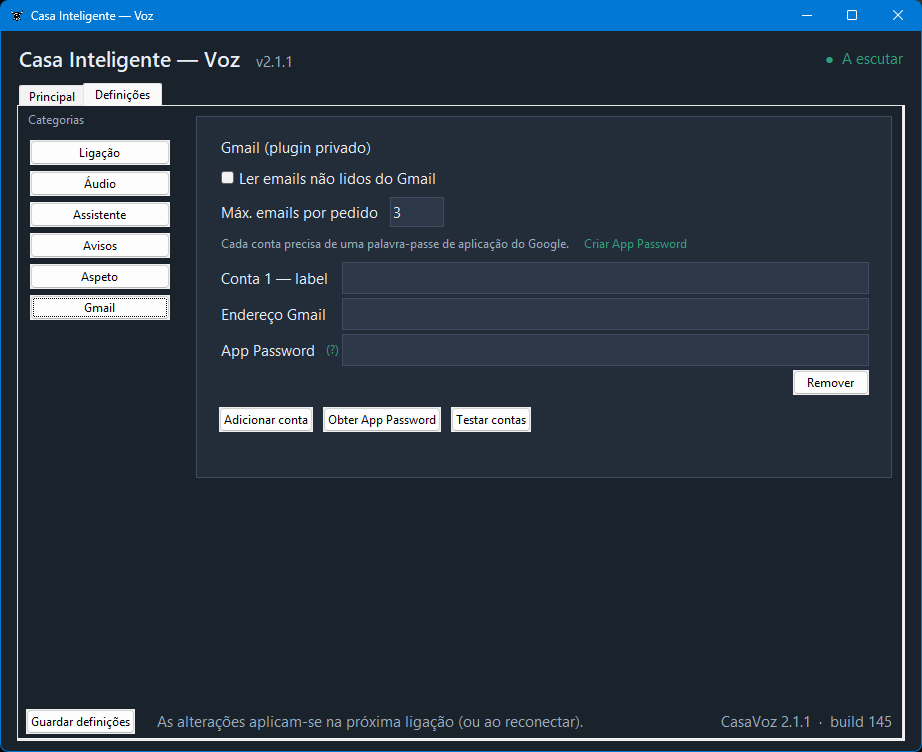922x752 pixels.
Task: Switch to the Principal tab
Action: (52, 96)
